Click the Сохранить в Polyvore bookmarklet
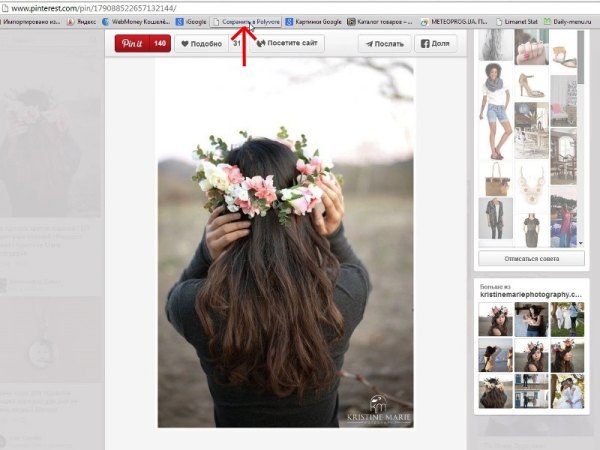Image resolution: width=600 pixels, height=450 pixels. (246, 22)
